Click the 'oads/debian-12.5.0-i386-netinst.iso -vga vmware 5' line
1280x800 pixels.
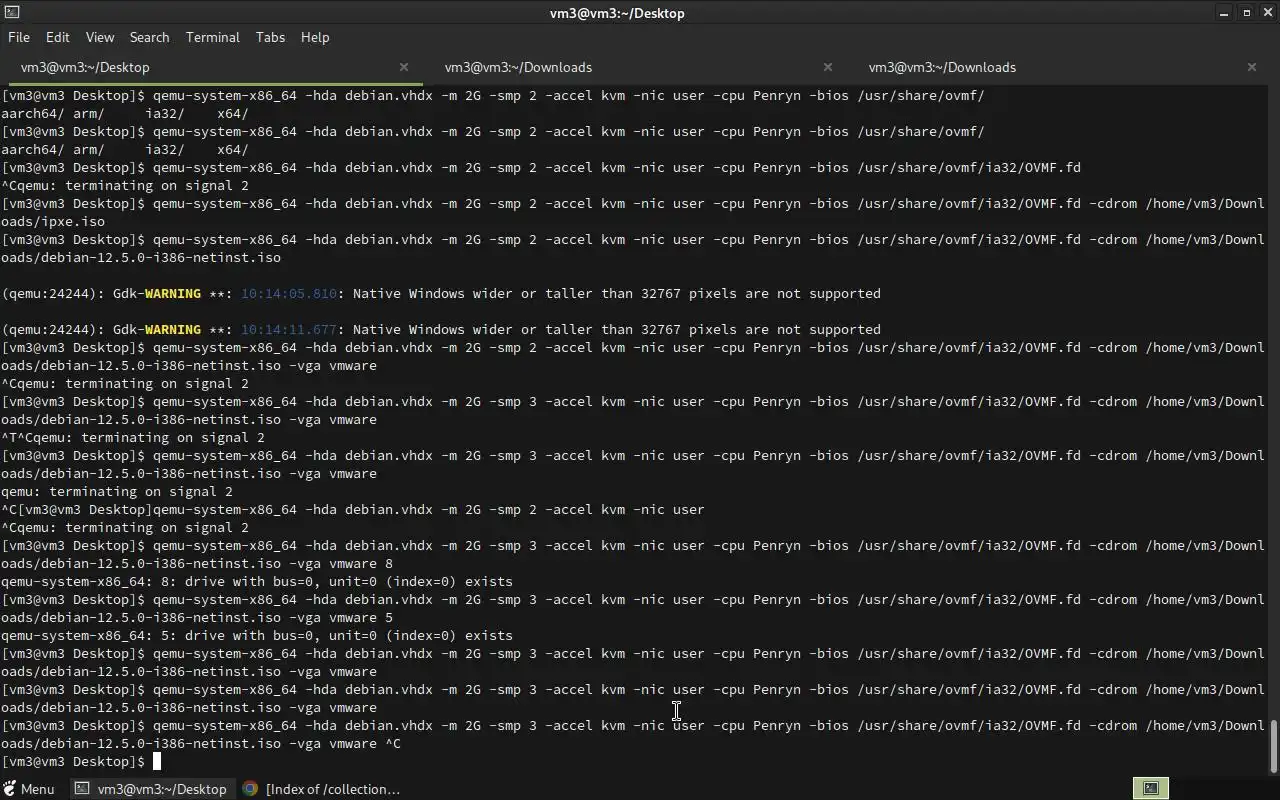coord(197,617)
